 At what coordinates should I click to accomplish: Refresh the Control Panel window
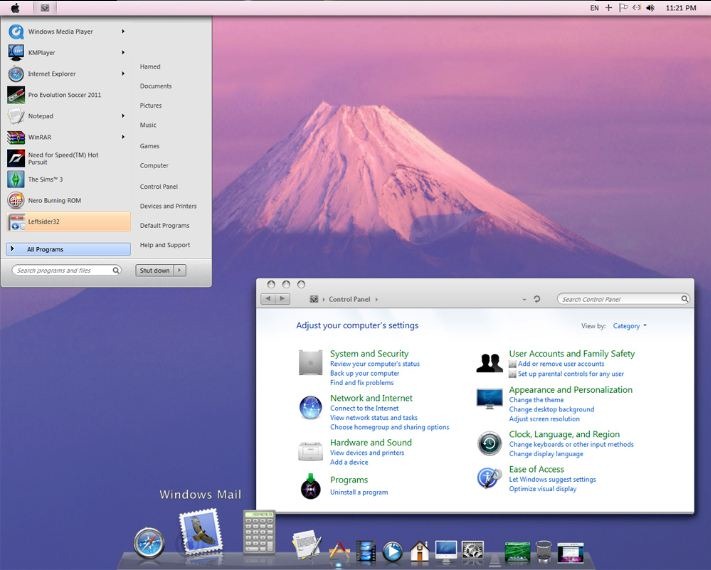tap(537, 299)
